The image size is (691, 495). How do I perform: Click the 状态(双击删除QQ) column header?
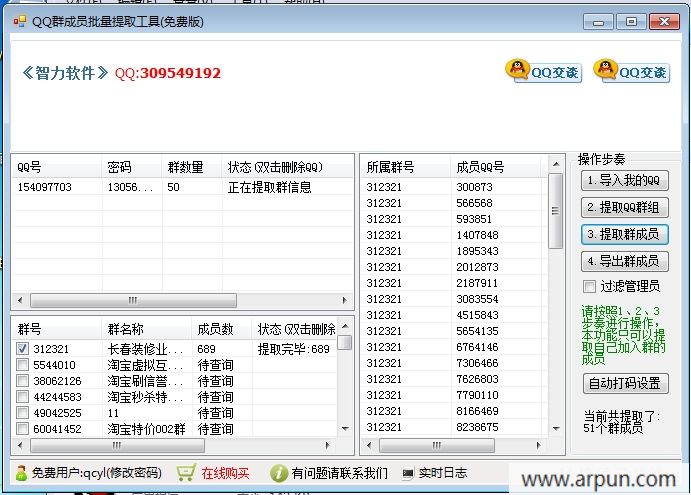point(287,167)
